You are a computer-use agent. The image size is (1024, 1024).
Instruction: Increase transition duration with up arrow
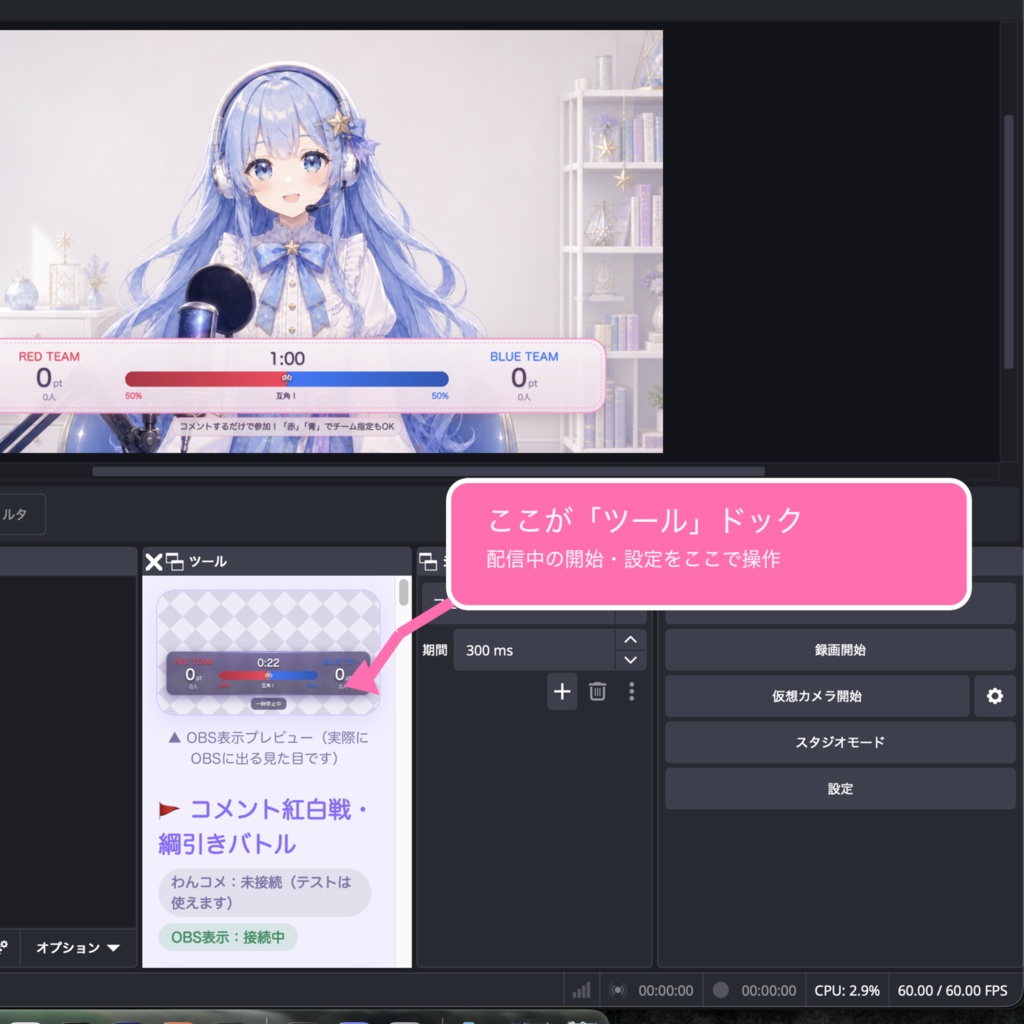point(630,640)
